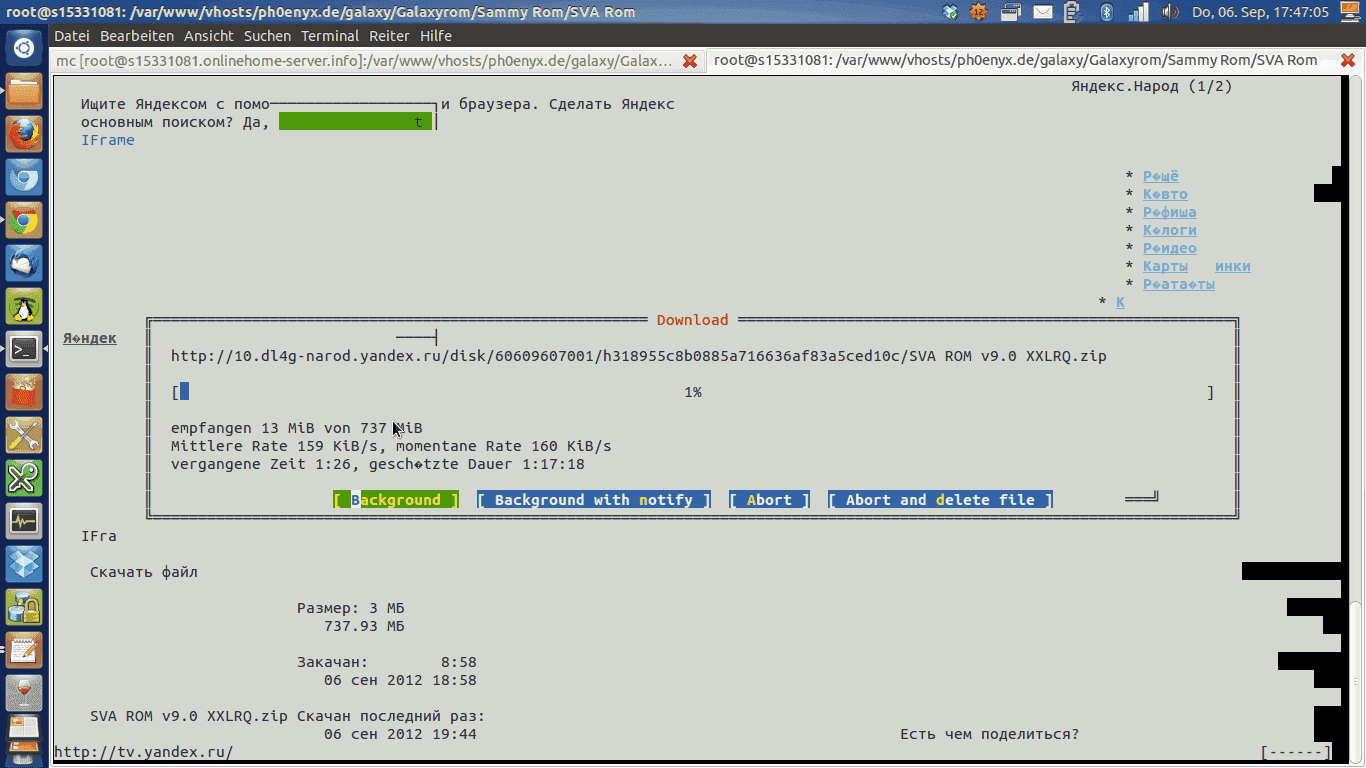The image size is (1366, 768).
Task: Click the status bar URL http://tv.yandex.ru/
Action: tap(143, 752)
